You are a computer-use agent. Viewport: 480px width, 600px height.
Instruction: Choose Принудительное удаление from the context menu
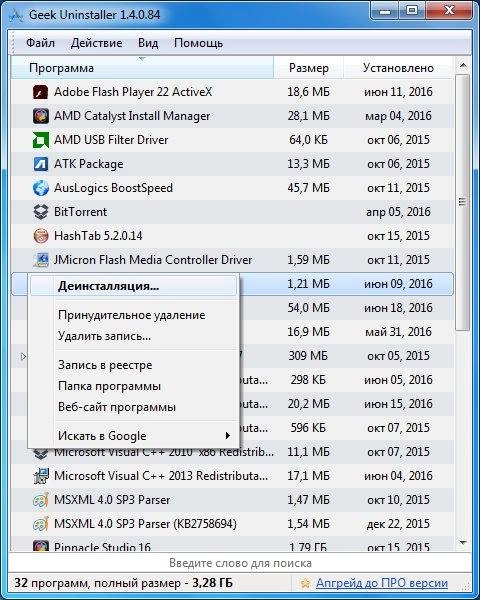point(133,315)
